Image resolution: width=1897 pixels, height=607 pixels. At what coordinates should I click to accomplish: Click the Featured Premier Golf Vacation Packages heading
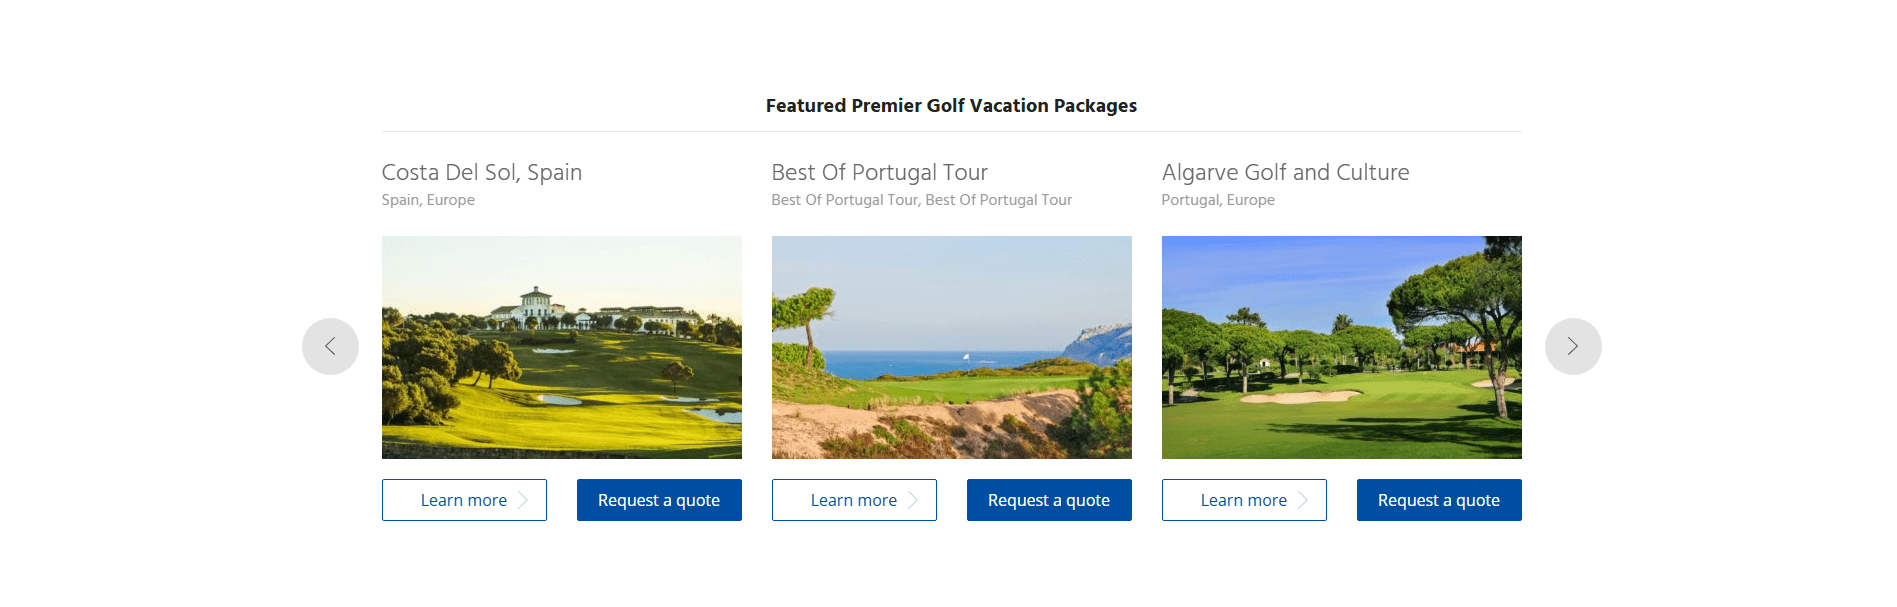(x=951, y=106)
